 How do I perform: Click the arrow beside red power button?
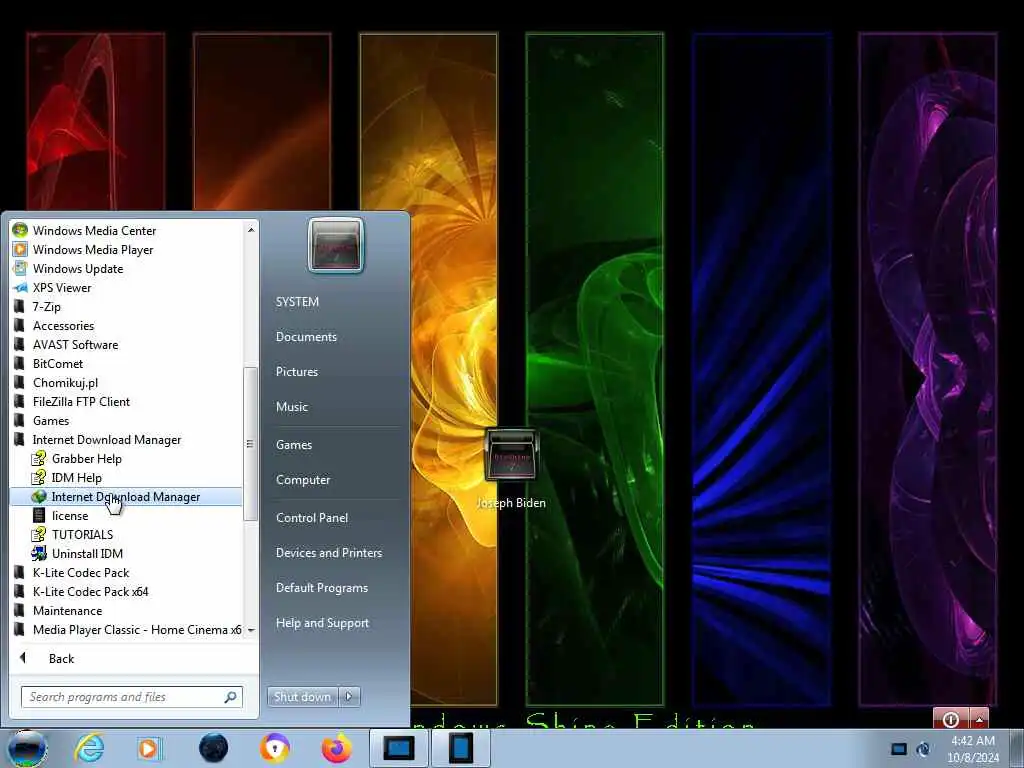click(979, 719)
